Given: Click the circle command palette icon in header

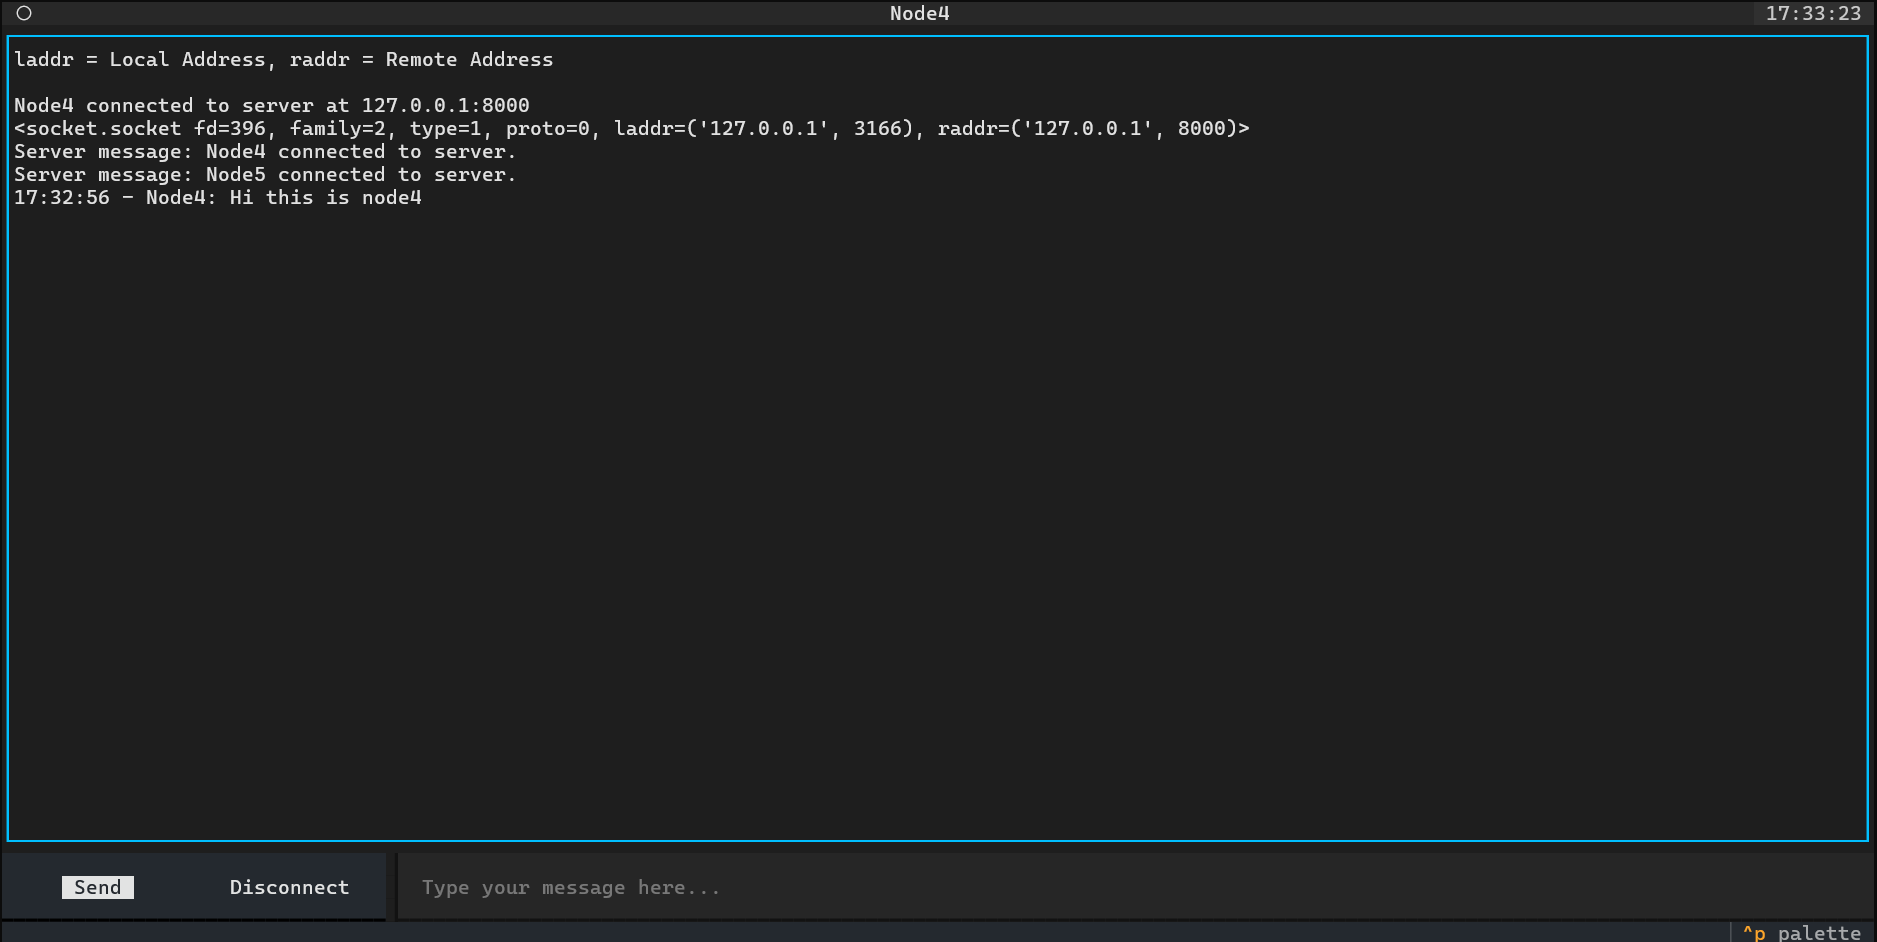Looking at the screenshot, I should 24,13.
